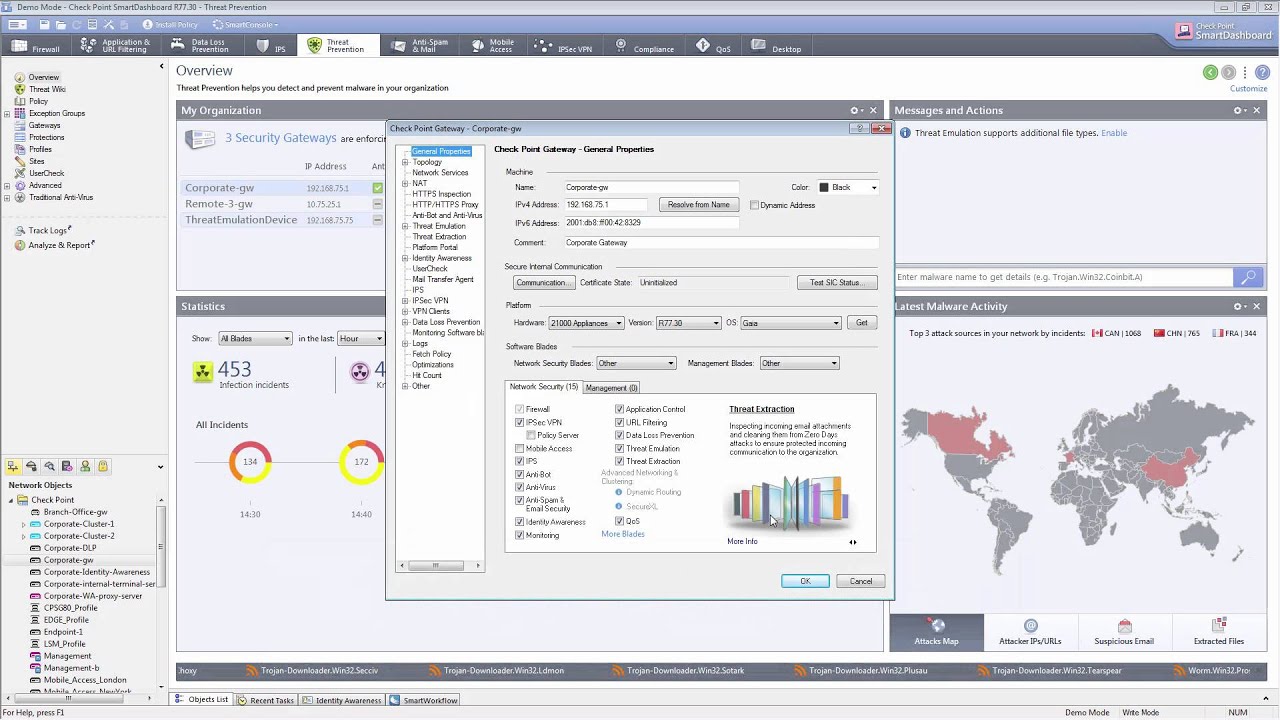1280x720 pixels.
Task: Select the Network Objects tree toolbar icon
Action: coord(13,466)
